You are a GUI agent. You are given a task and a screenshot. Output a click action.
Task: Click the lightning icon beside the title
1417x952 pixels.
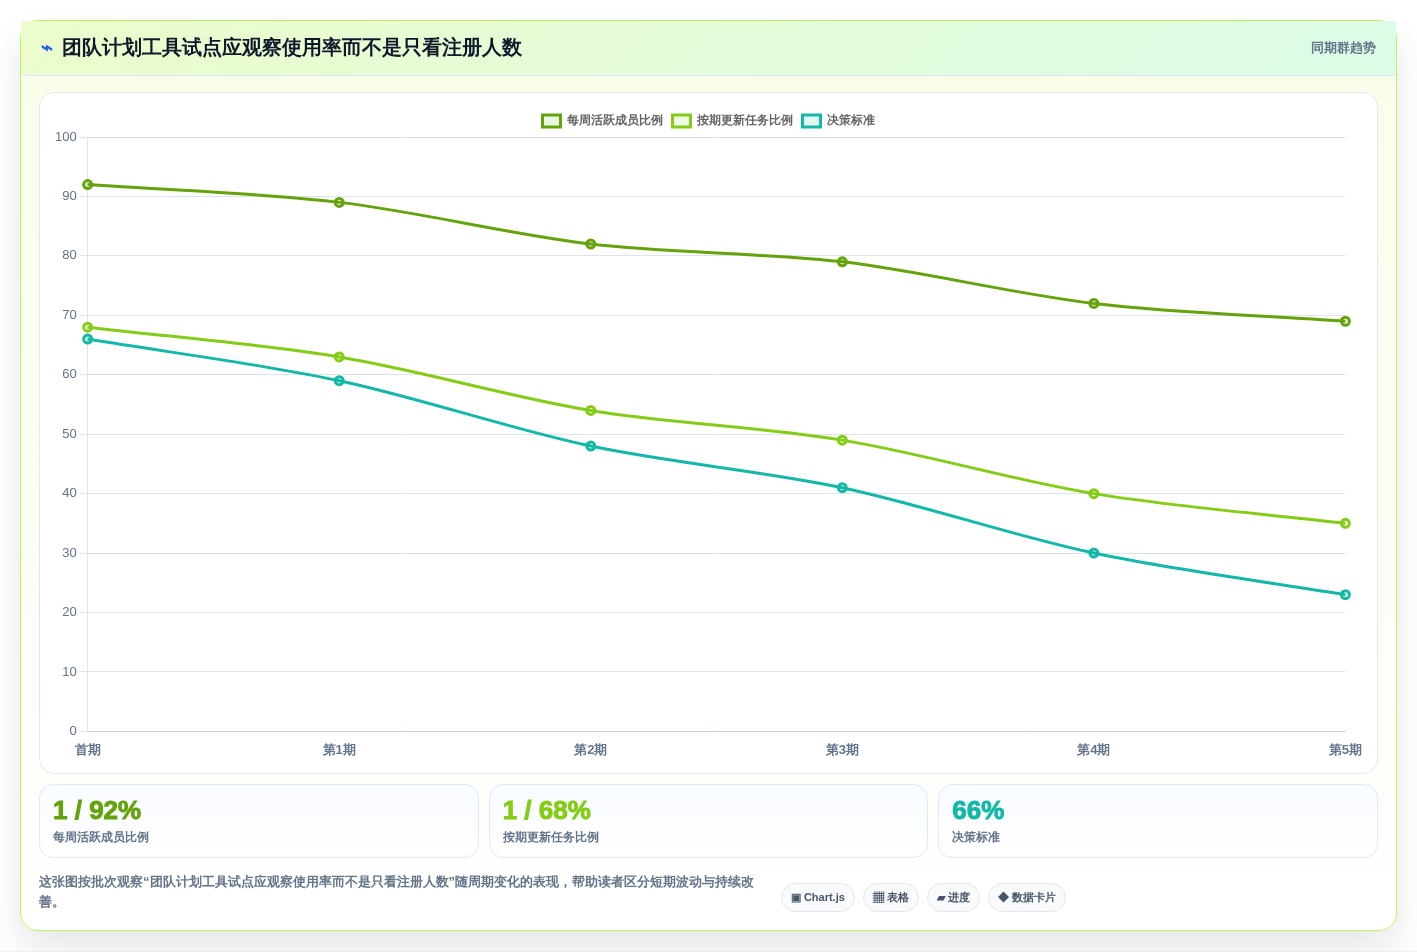tap(47, 48)
